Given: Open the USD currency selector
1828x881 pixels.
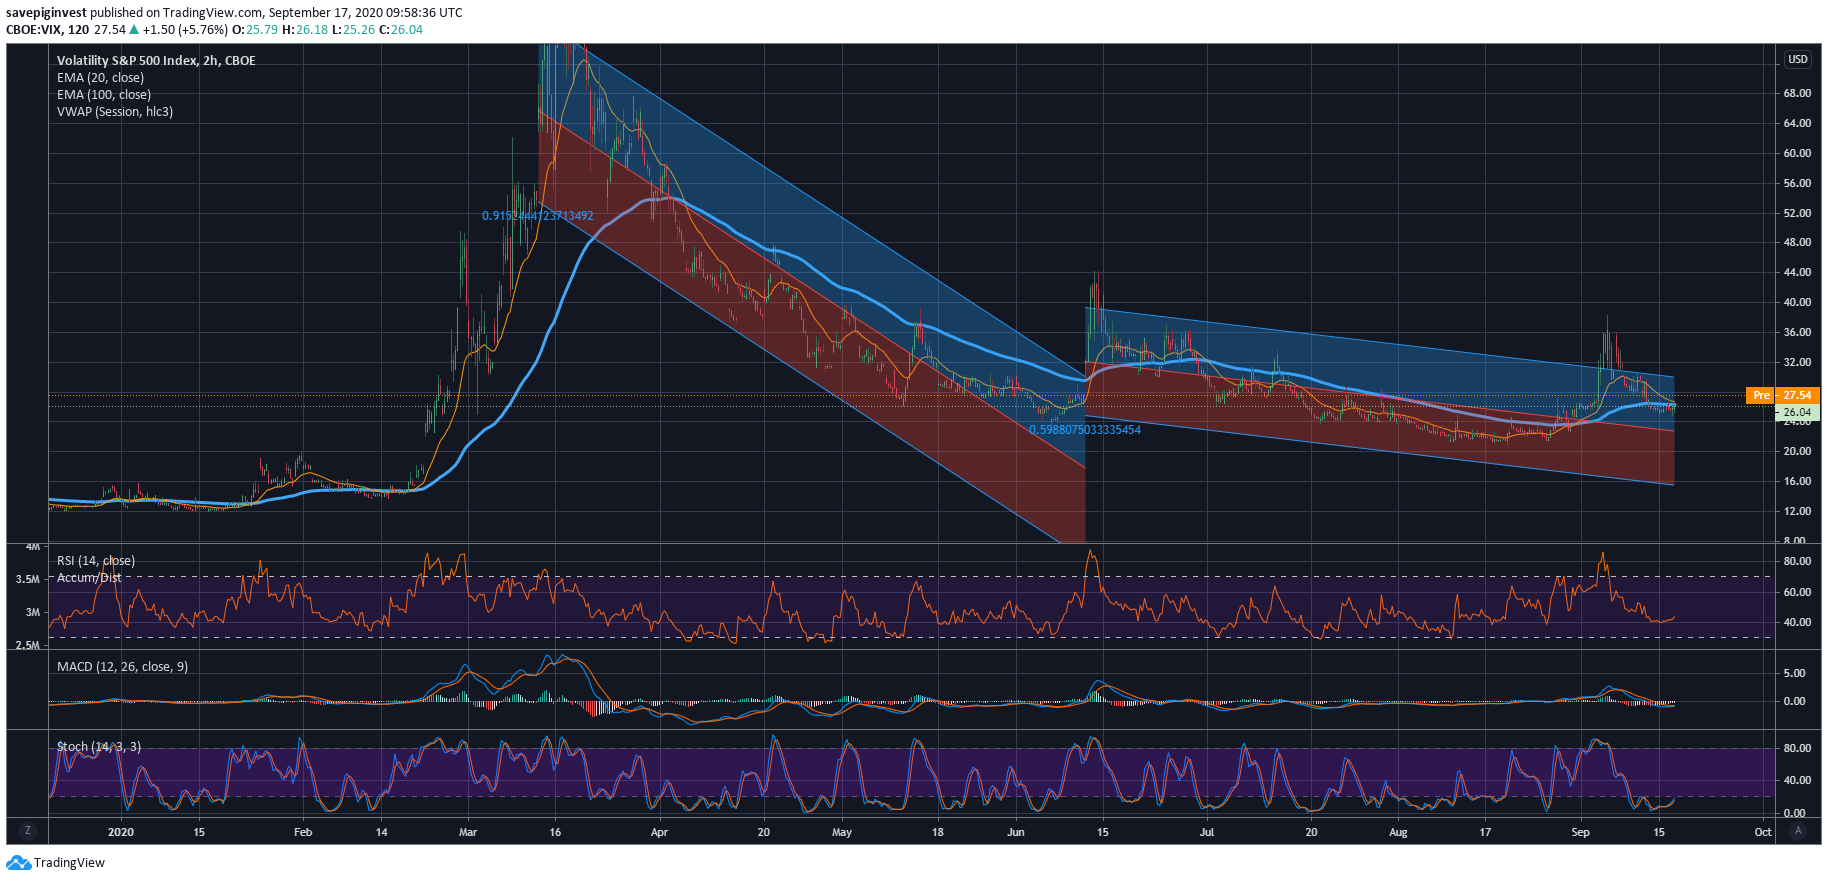Looking at the screenshot, I should pos(1797,59).
